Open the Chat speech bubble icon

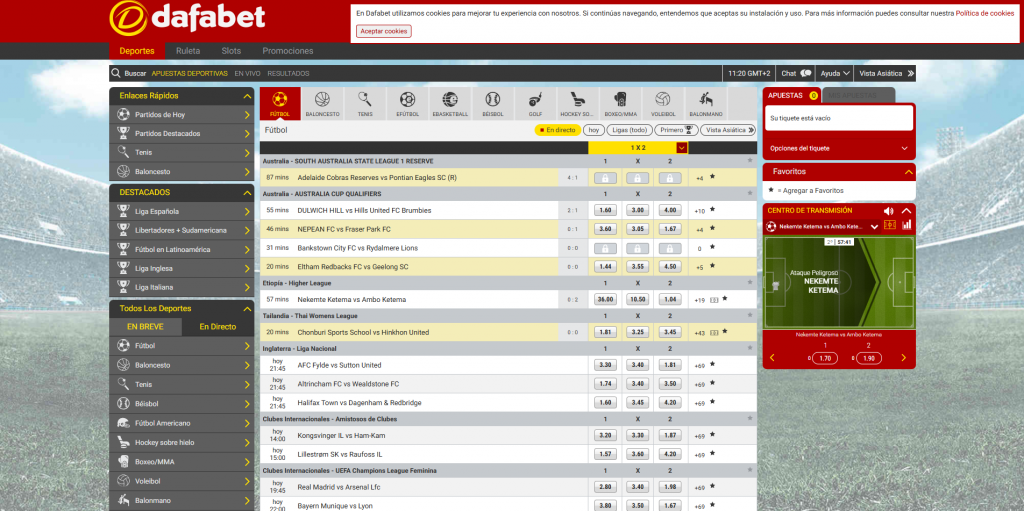click(806, 73)
